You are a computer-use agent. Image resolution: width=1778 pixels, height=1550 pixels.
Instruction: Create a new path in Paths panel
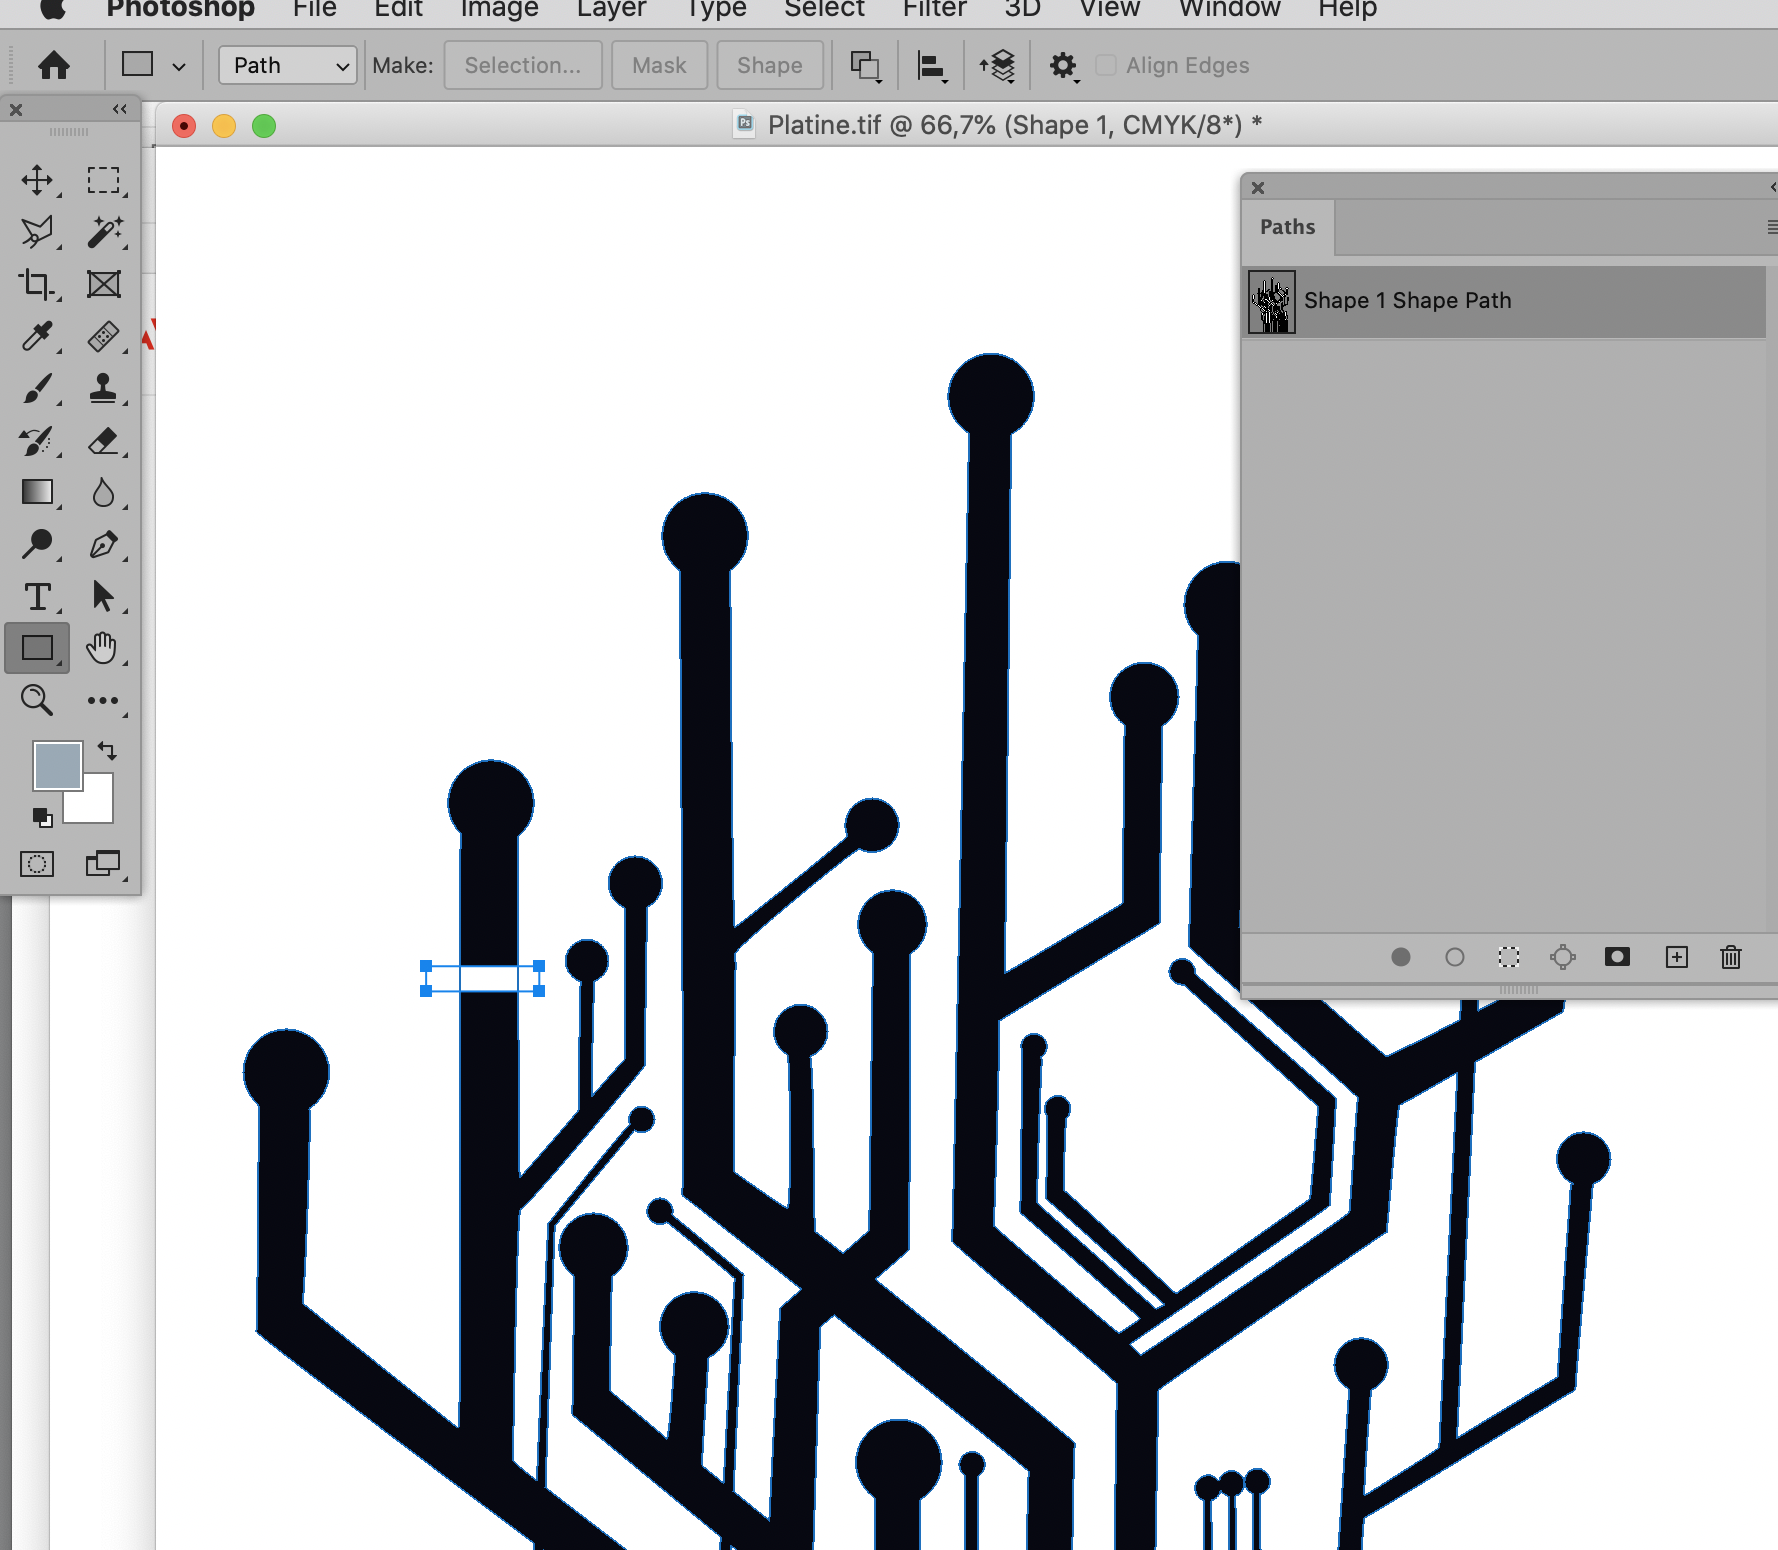click(1677, 957)
